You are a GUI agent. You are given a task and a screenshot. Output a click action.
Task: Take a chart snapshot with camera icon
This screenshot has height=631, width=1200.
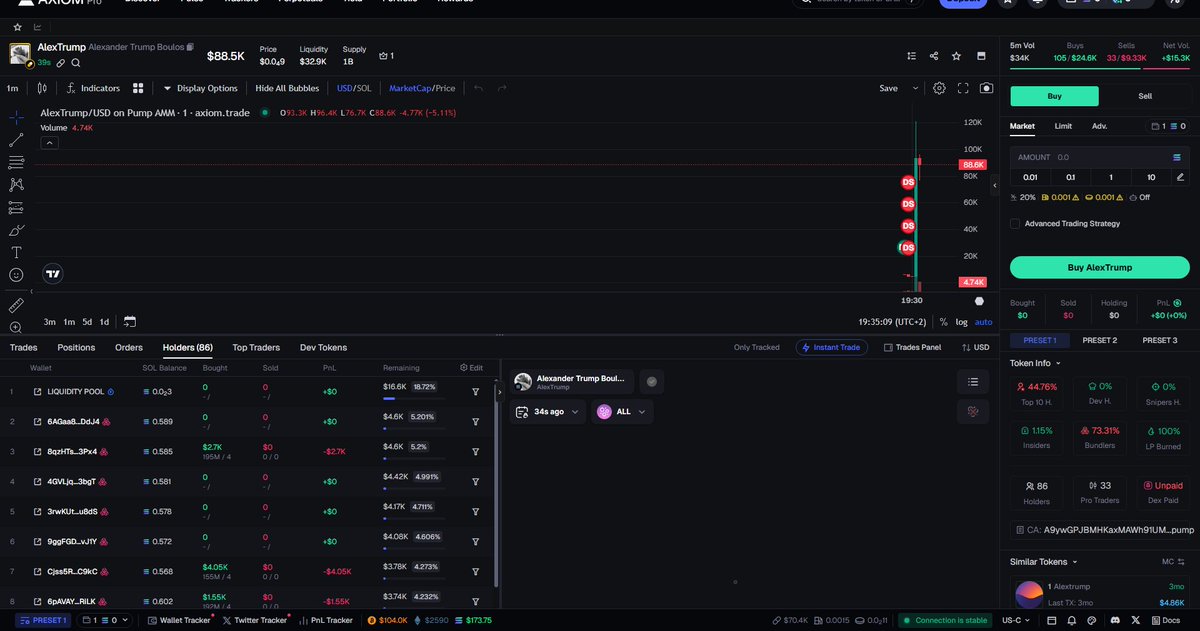point(987,88)
